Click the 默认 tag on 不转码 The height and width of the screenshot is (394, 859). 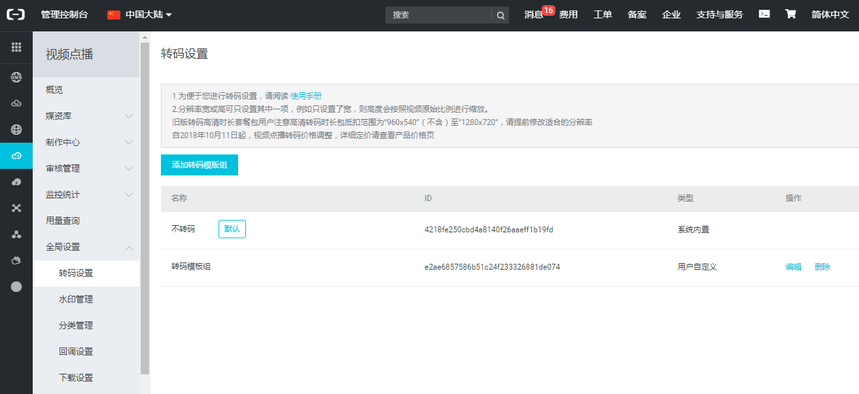(x=232, y=229)
